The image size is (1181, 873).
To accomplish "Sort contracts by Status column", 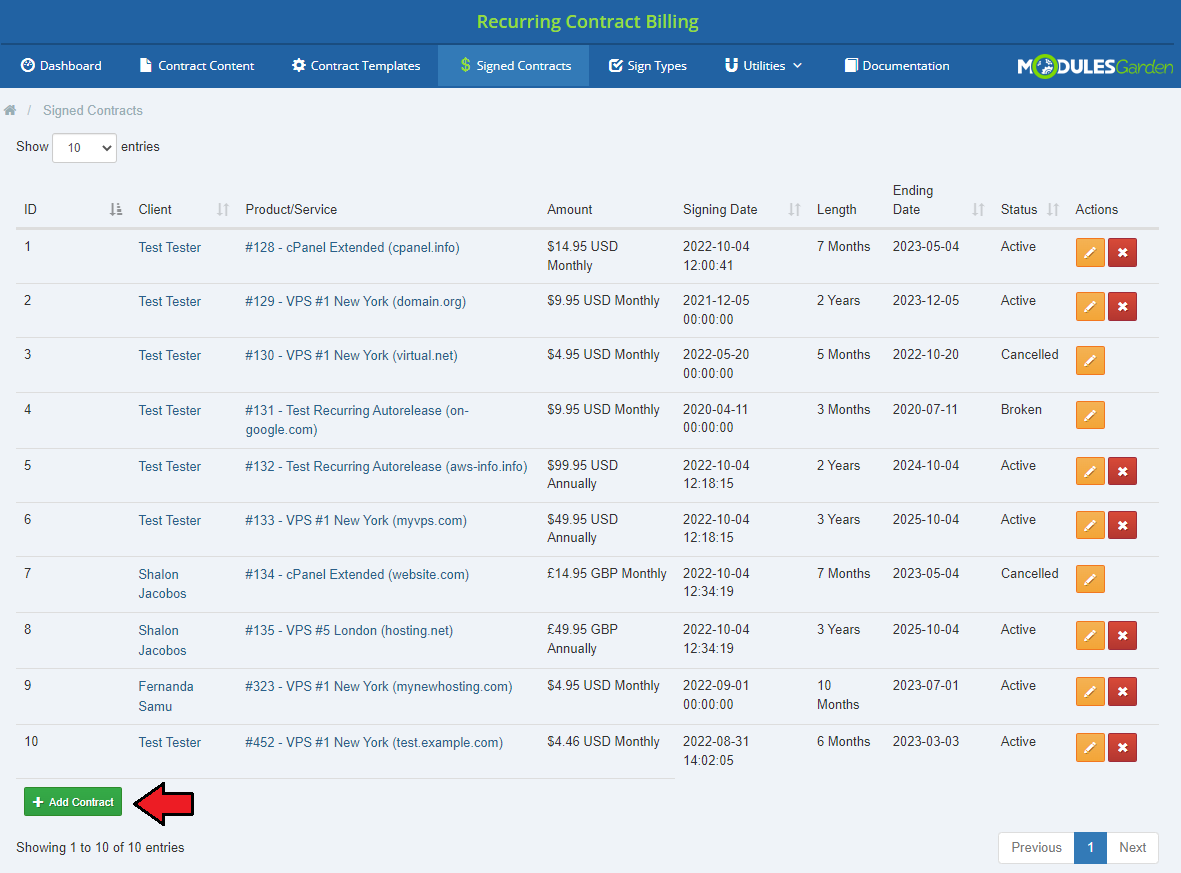I will (1029, 209).
